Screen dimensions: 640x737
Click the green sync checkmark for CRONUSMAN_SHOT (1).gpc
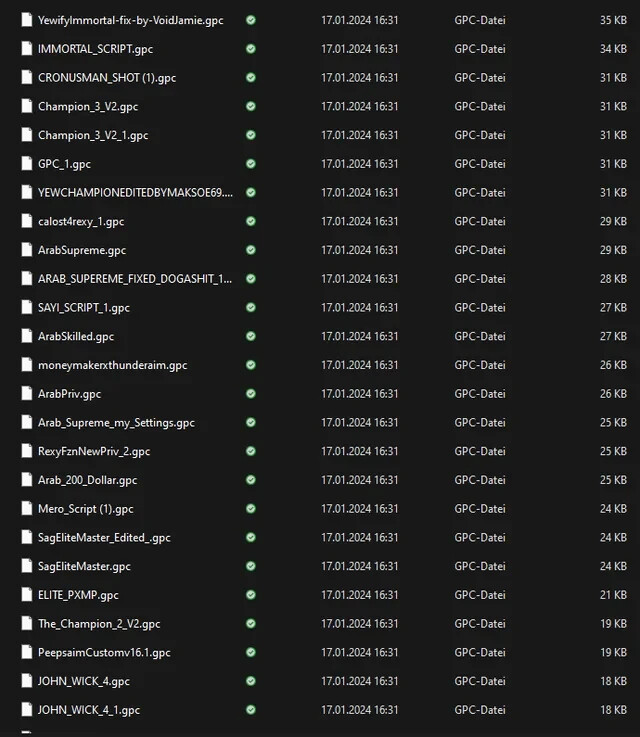pyautogui.click(x=251, y=78)
